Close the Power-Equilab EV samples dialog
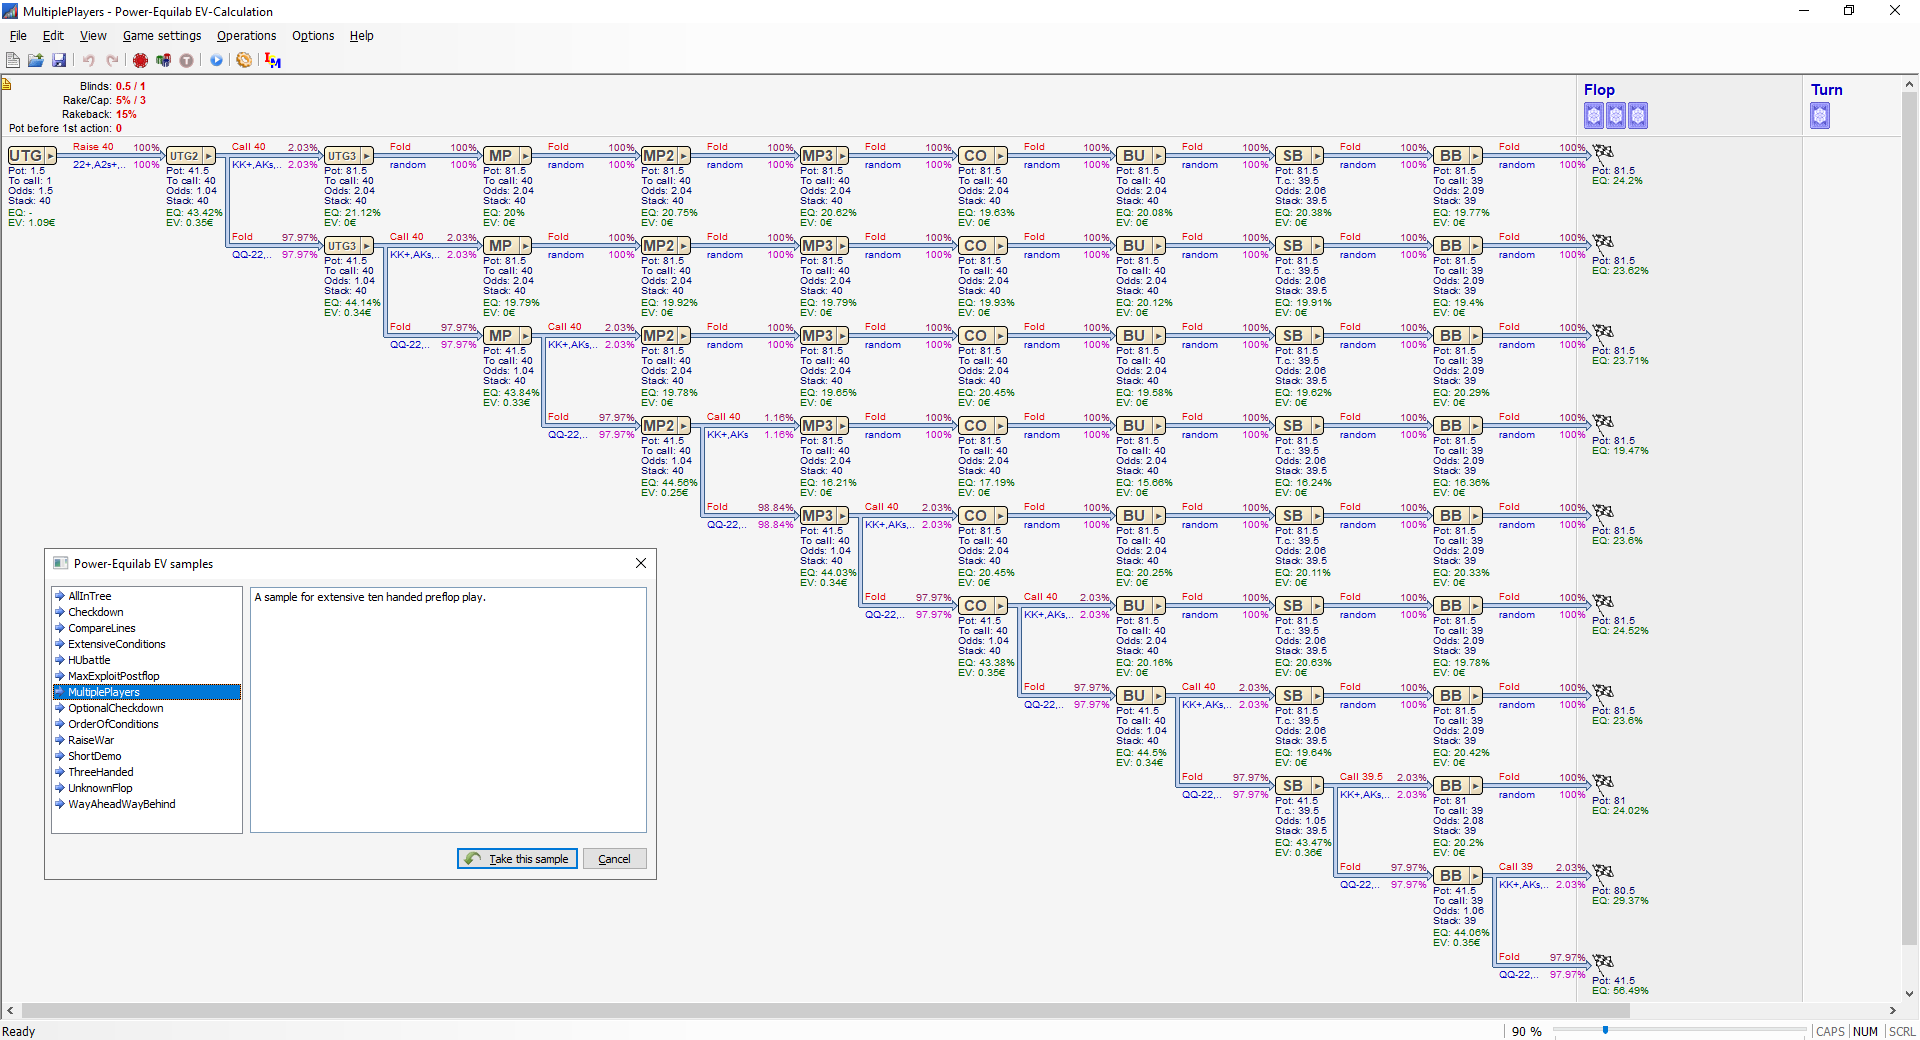Image resolution: width=1920 pixels, height=1040 pixels. point(641,564)
